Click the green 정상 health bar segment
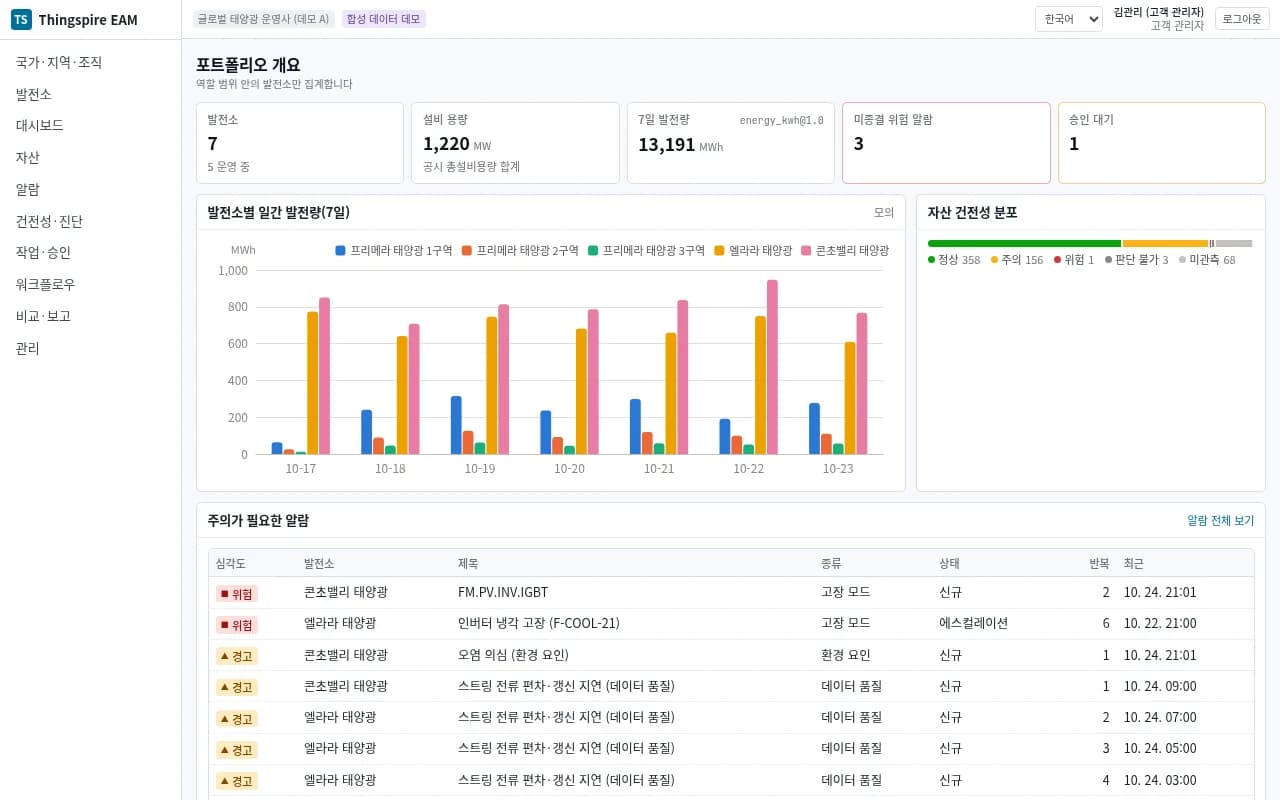The height and width of the screenshot is (800, 1280). point(1024,243)
